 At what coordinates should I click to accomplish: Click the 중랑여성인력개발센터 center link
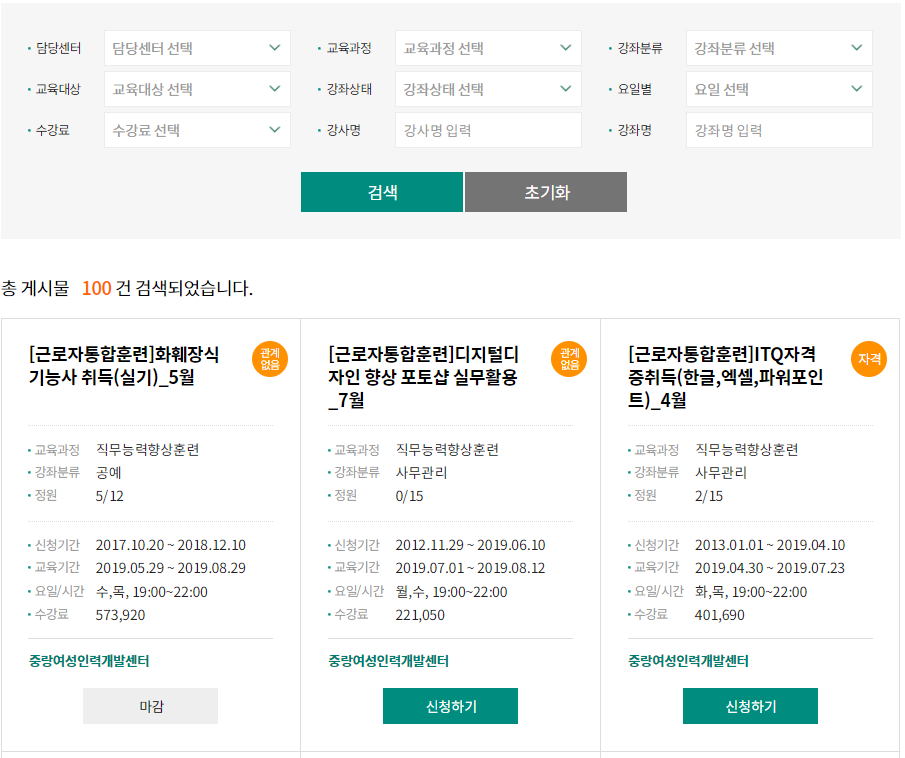(x=87, y=661)
